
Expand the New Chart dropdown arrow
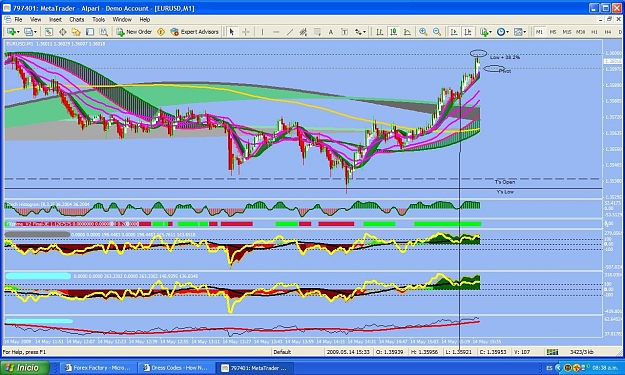[18, 32]
